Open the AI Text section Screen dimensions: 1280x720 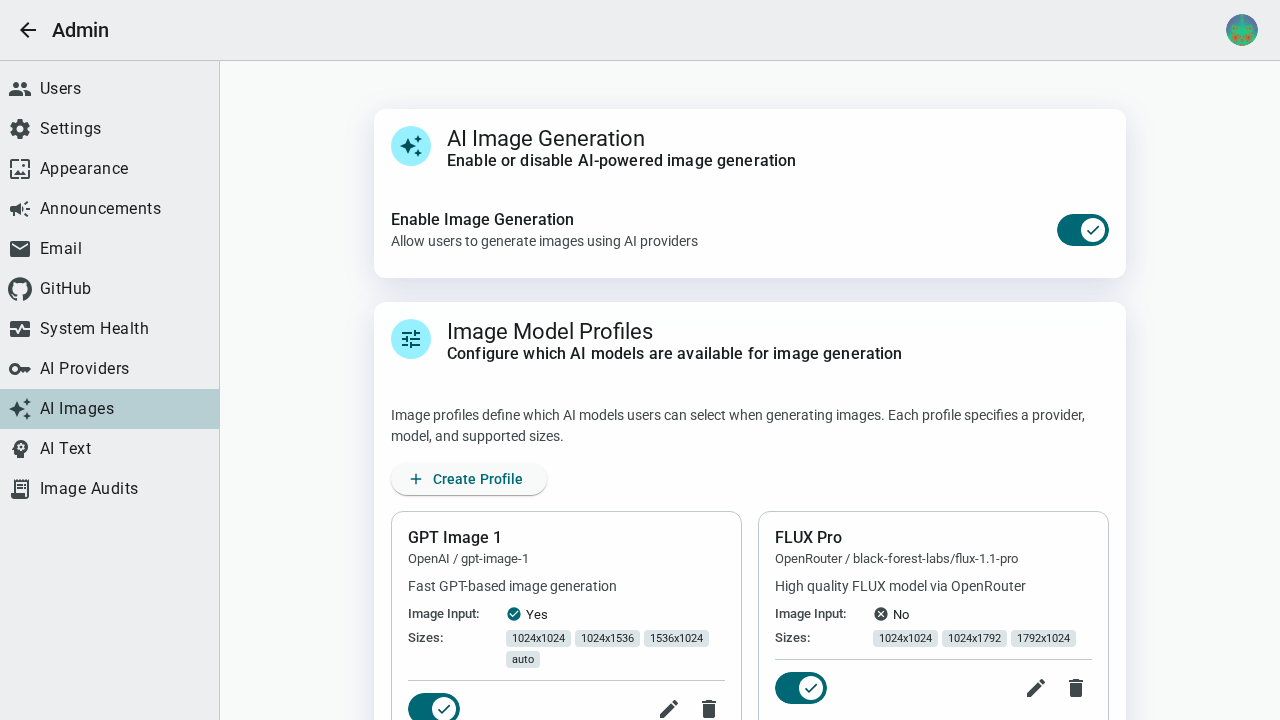click(x=109, y=449)
